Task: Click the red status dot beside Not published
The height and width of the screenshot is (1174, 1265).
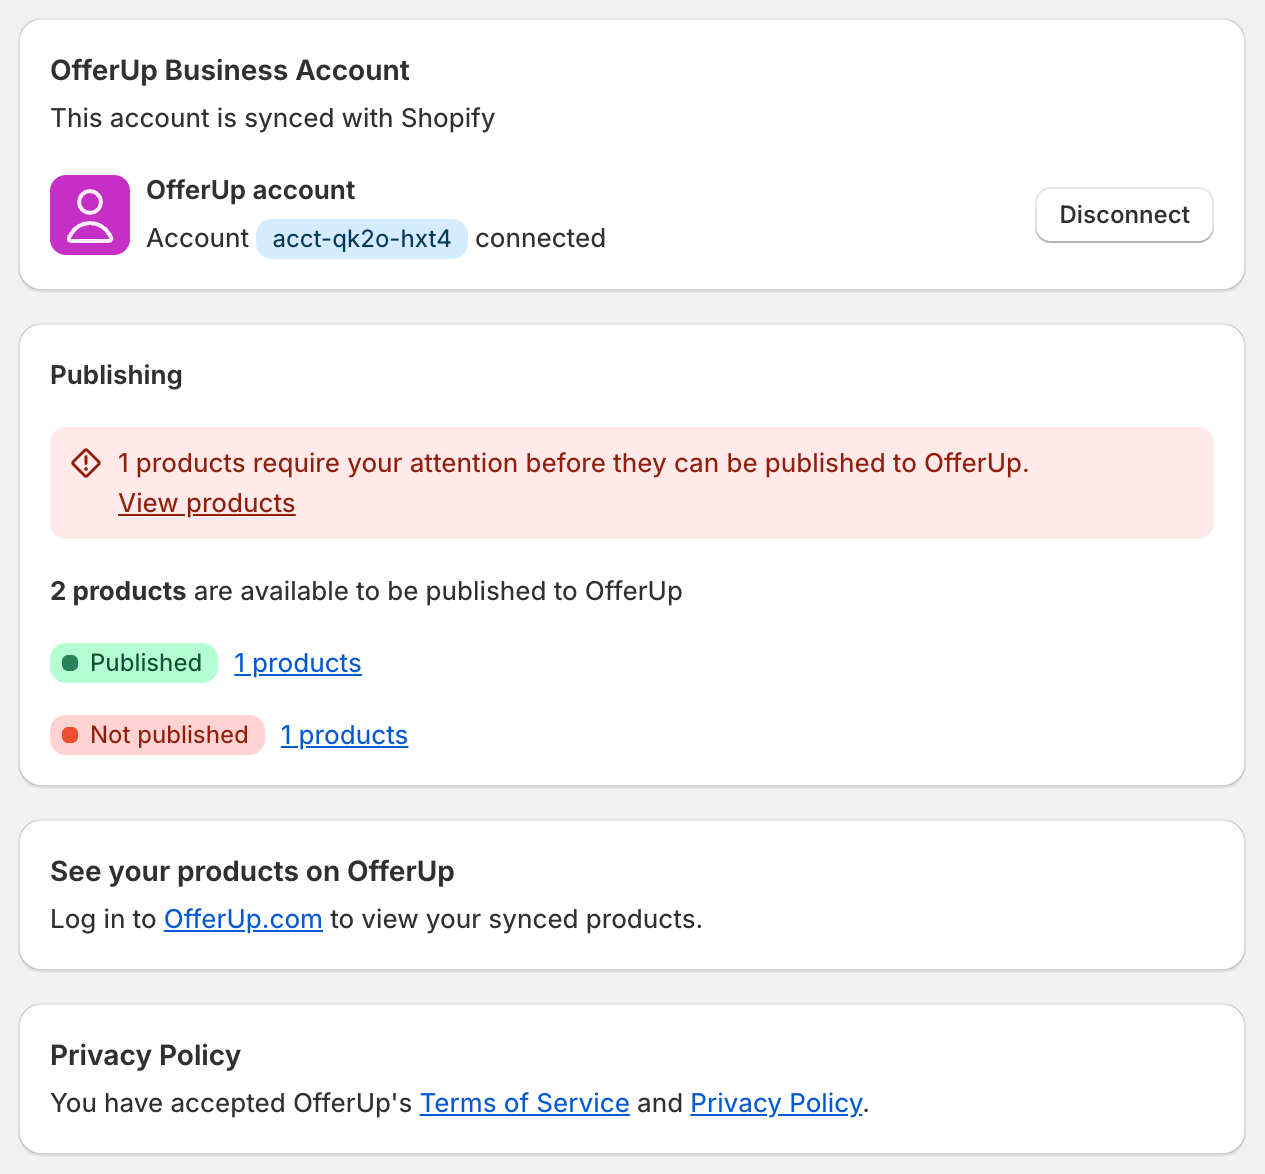Action: 70,734
